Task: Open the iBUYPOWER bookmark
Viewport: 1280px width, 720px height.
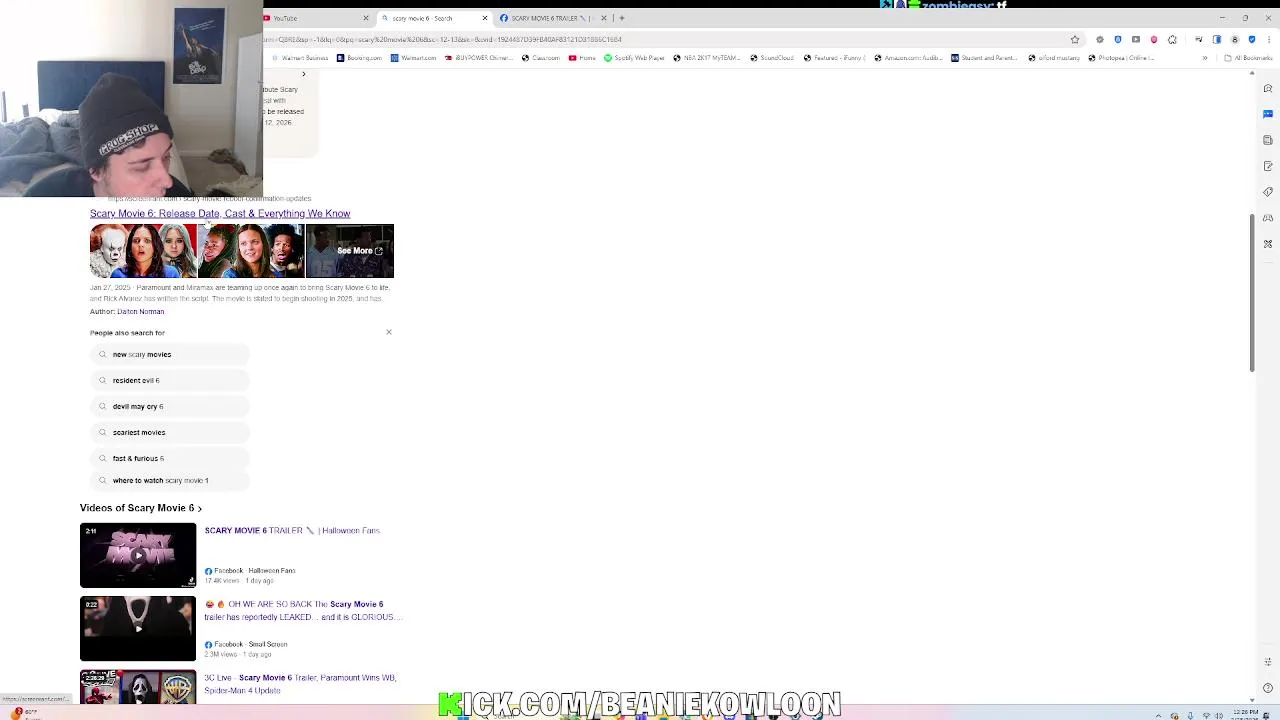Action: pyautogui.click(x=480, y=58)
